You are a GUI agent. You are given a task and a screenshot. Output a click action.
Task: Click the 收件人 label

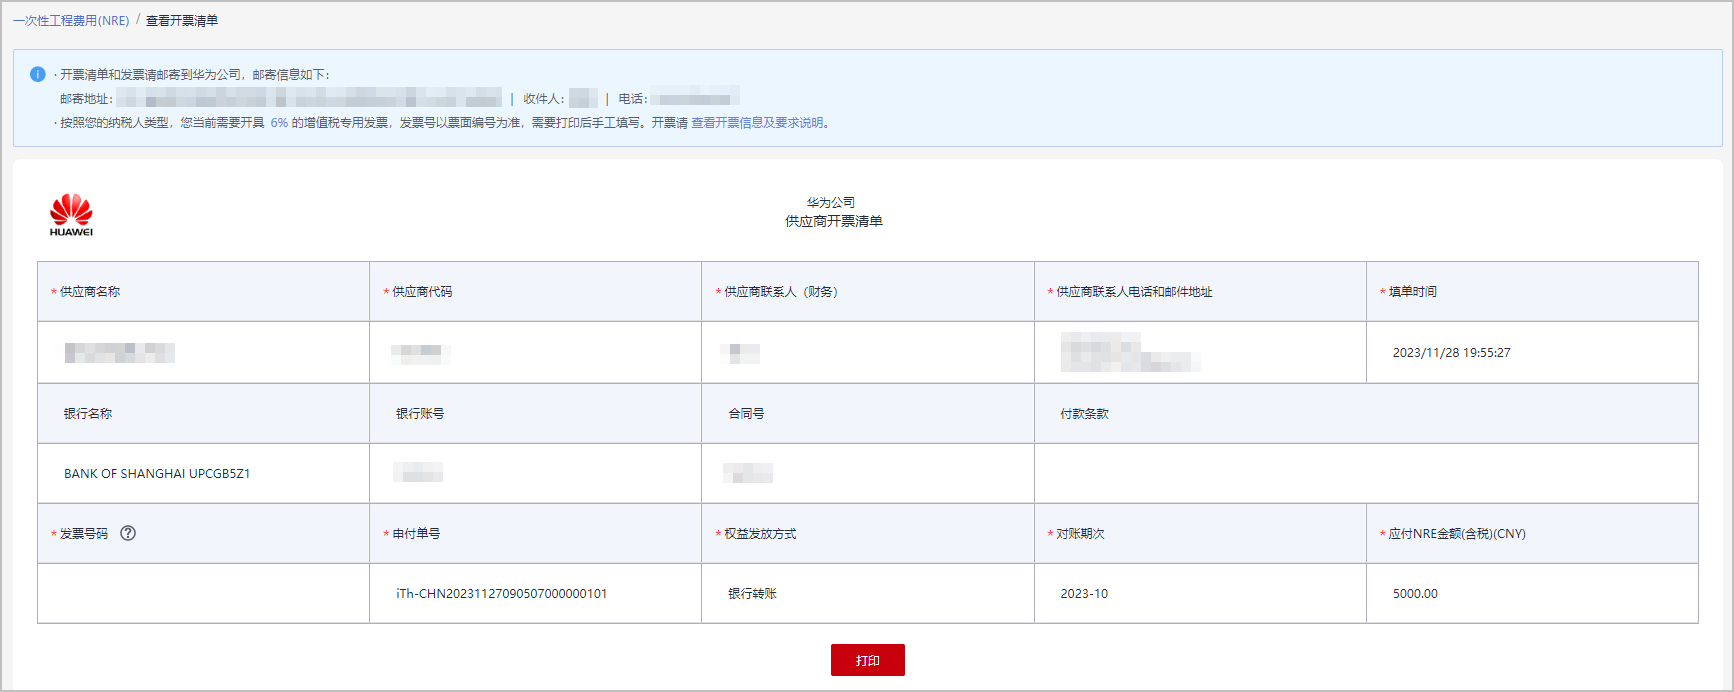[x=543, y=99]
